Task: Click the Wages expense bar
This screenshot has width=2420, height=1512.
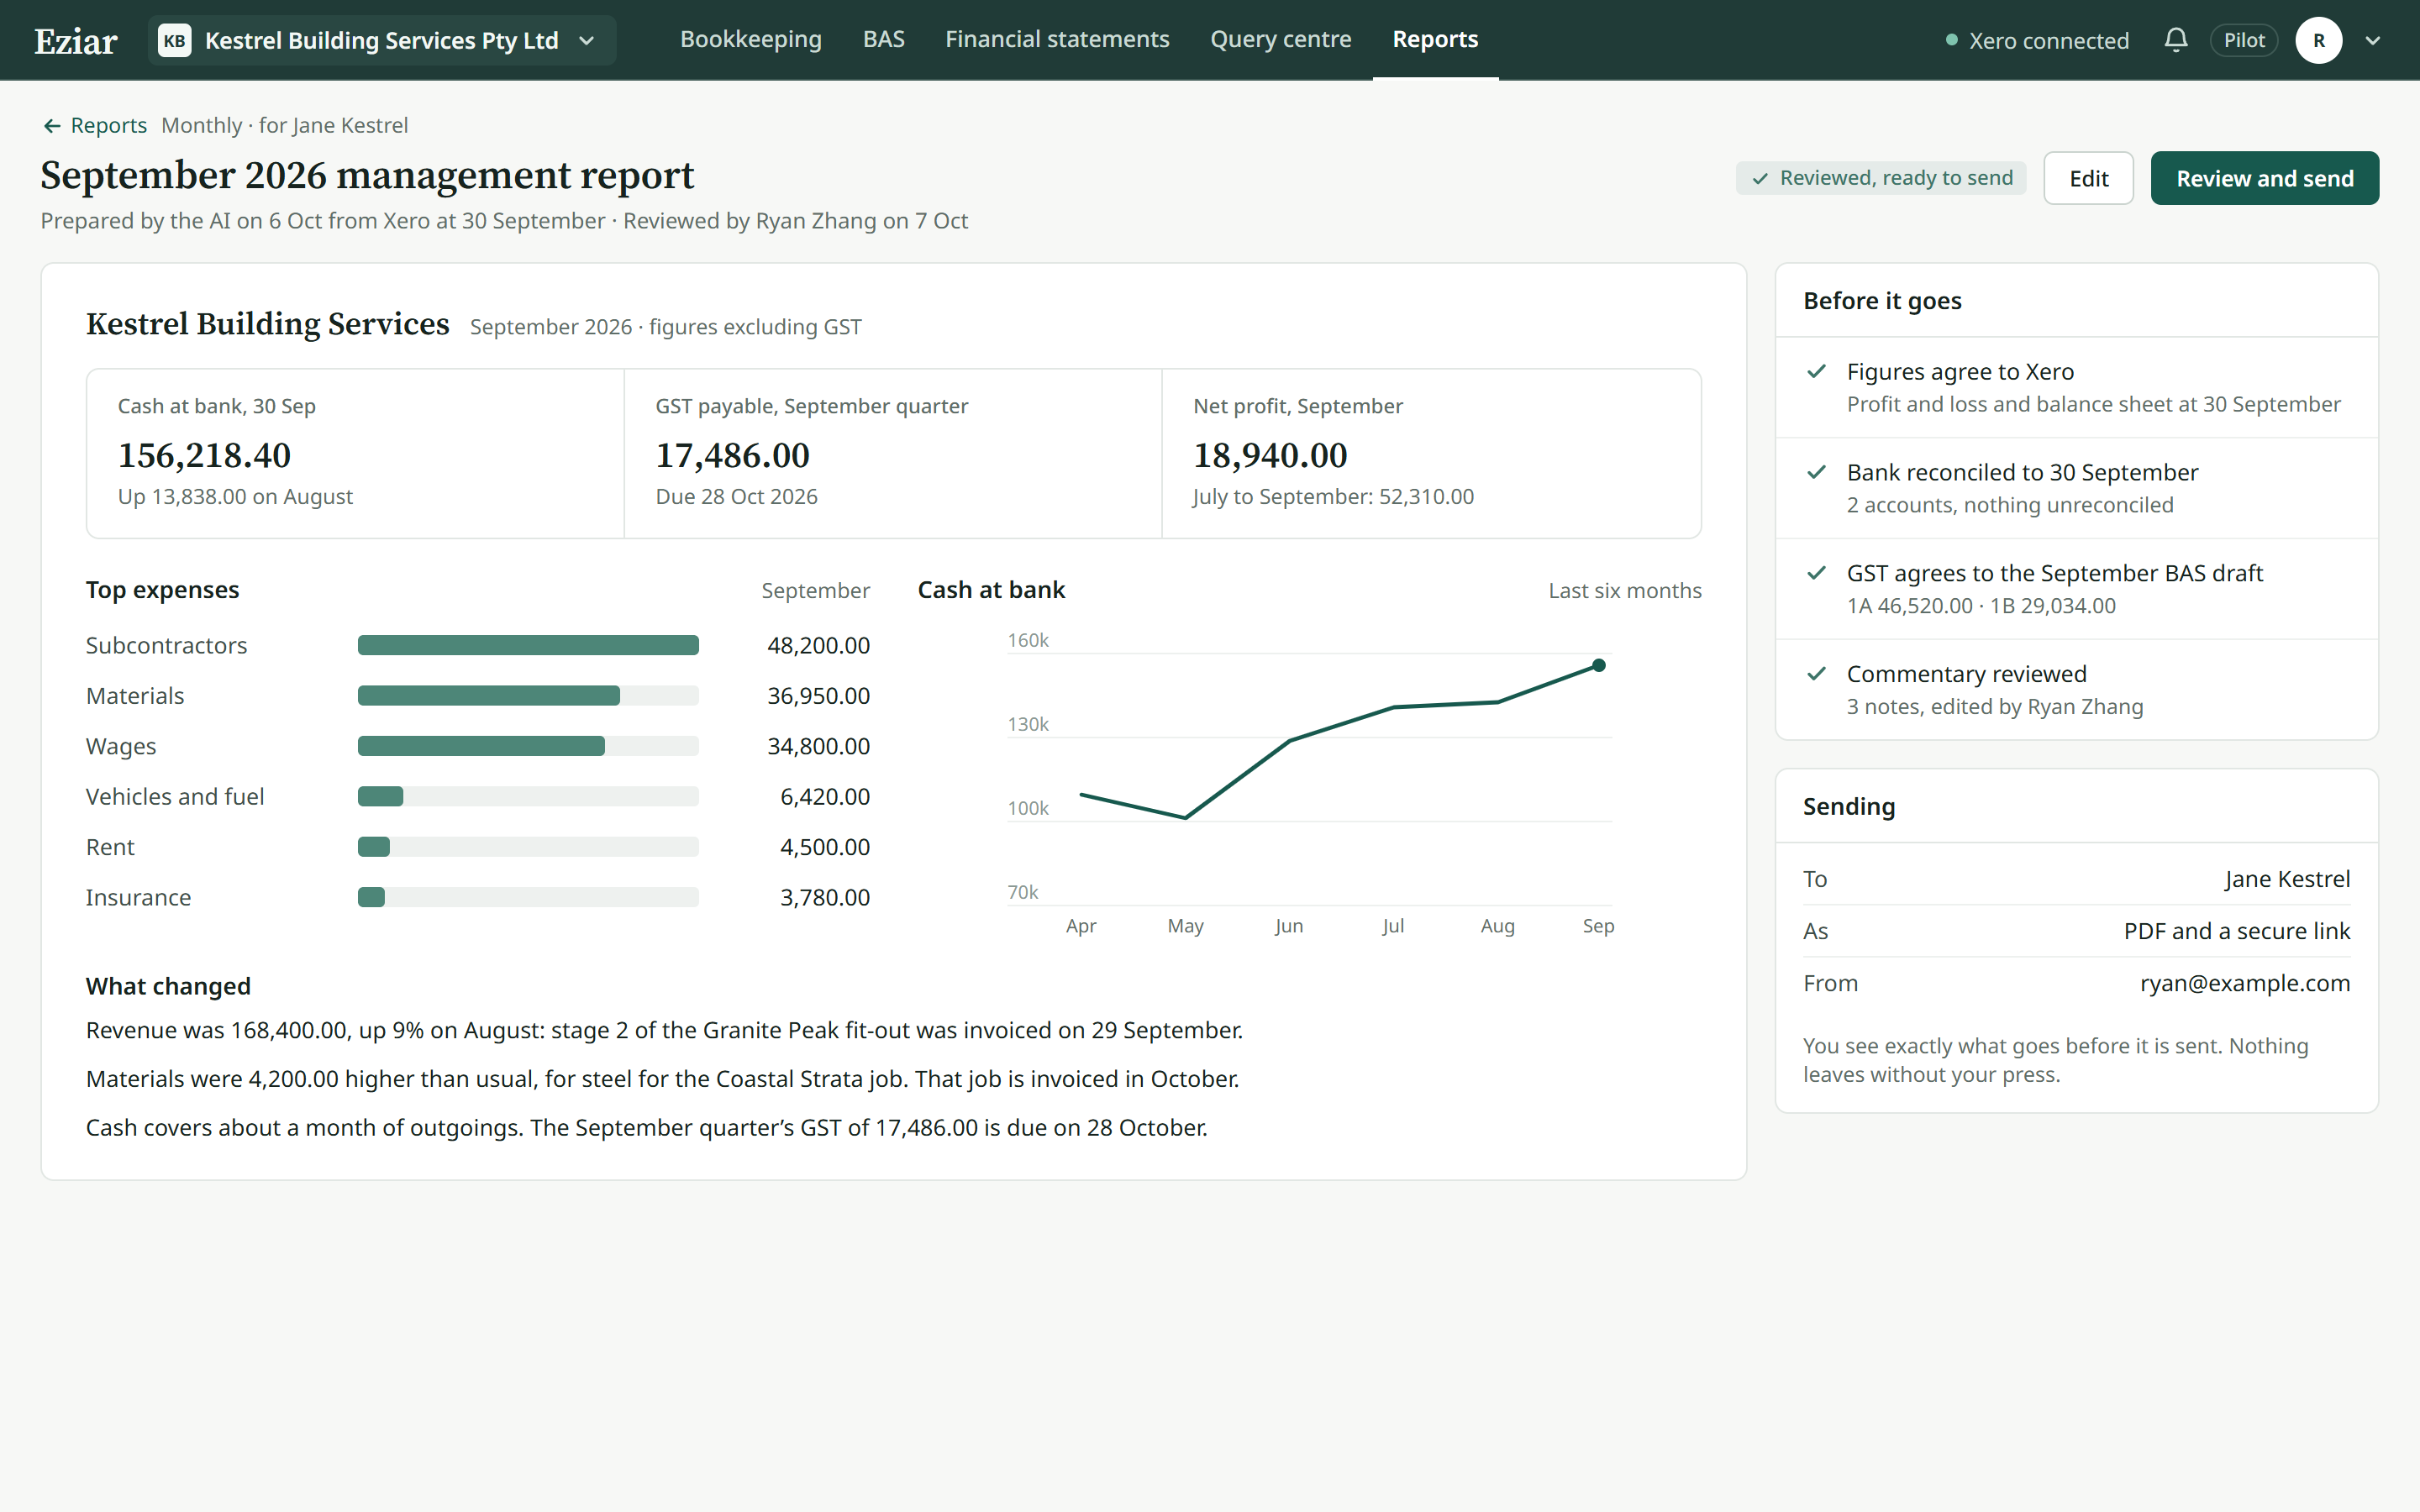Action: (x=481, y=747)
